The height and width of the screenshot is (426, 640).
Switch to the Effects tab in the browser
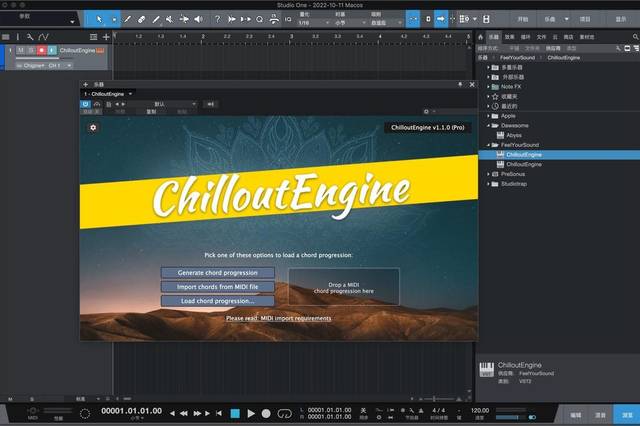(x=509, y=37)
